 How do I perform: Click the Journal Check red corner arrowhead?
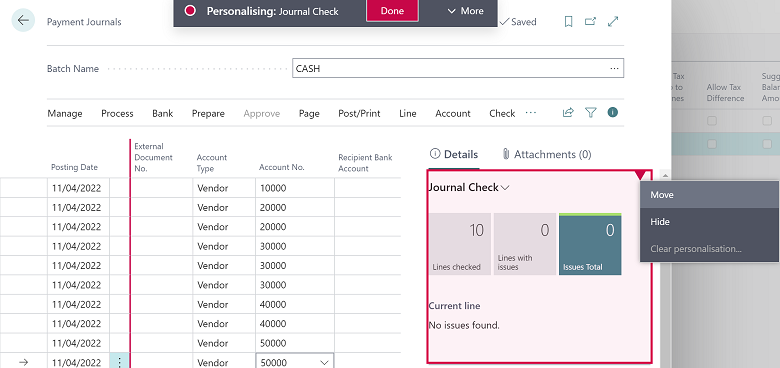click(641, 175)
